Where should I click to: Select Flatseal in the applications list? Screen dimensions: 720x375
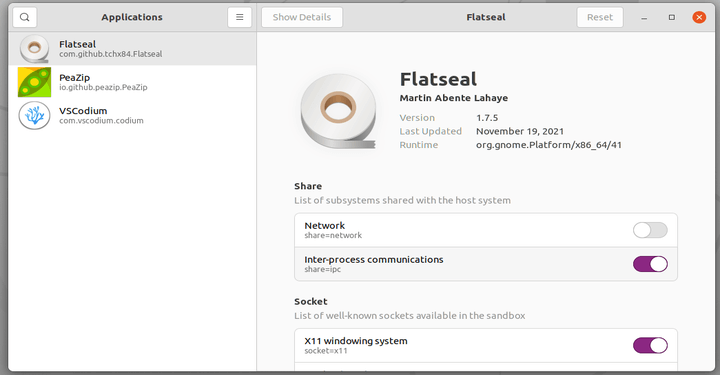tap(132, 49)
